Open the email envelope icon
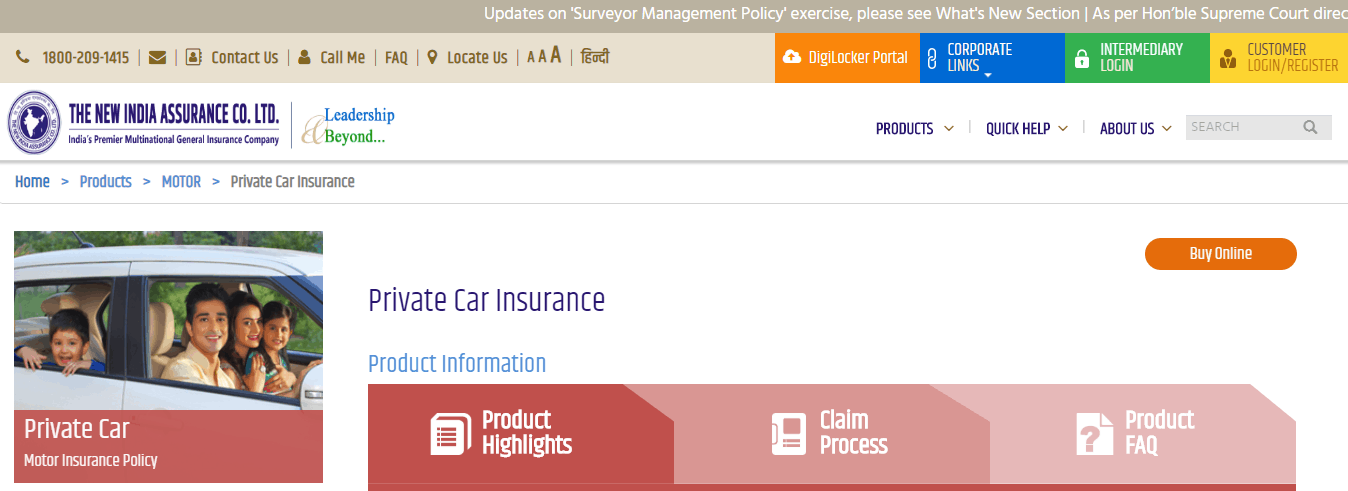The height and width of the screenshot is (491, 1348). [157, 58]
